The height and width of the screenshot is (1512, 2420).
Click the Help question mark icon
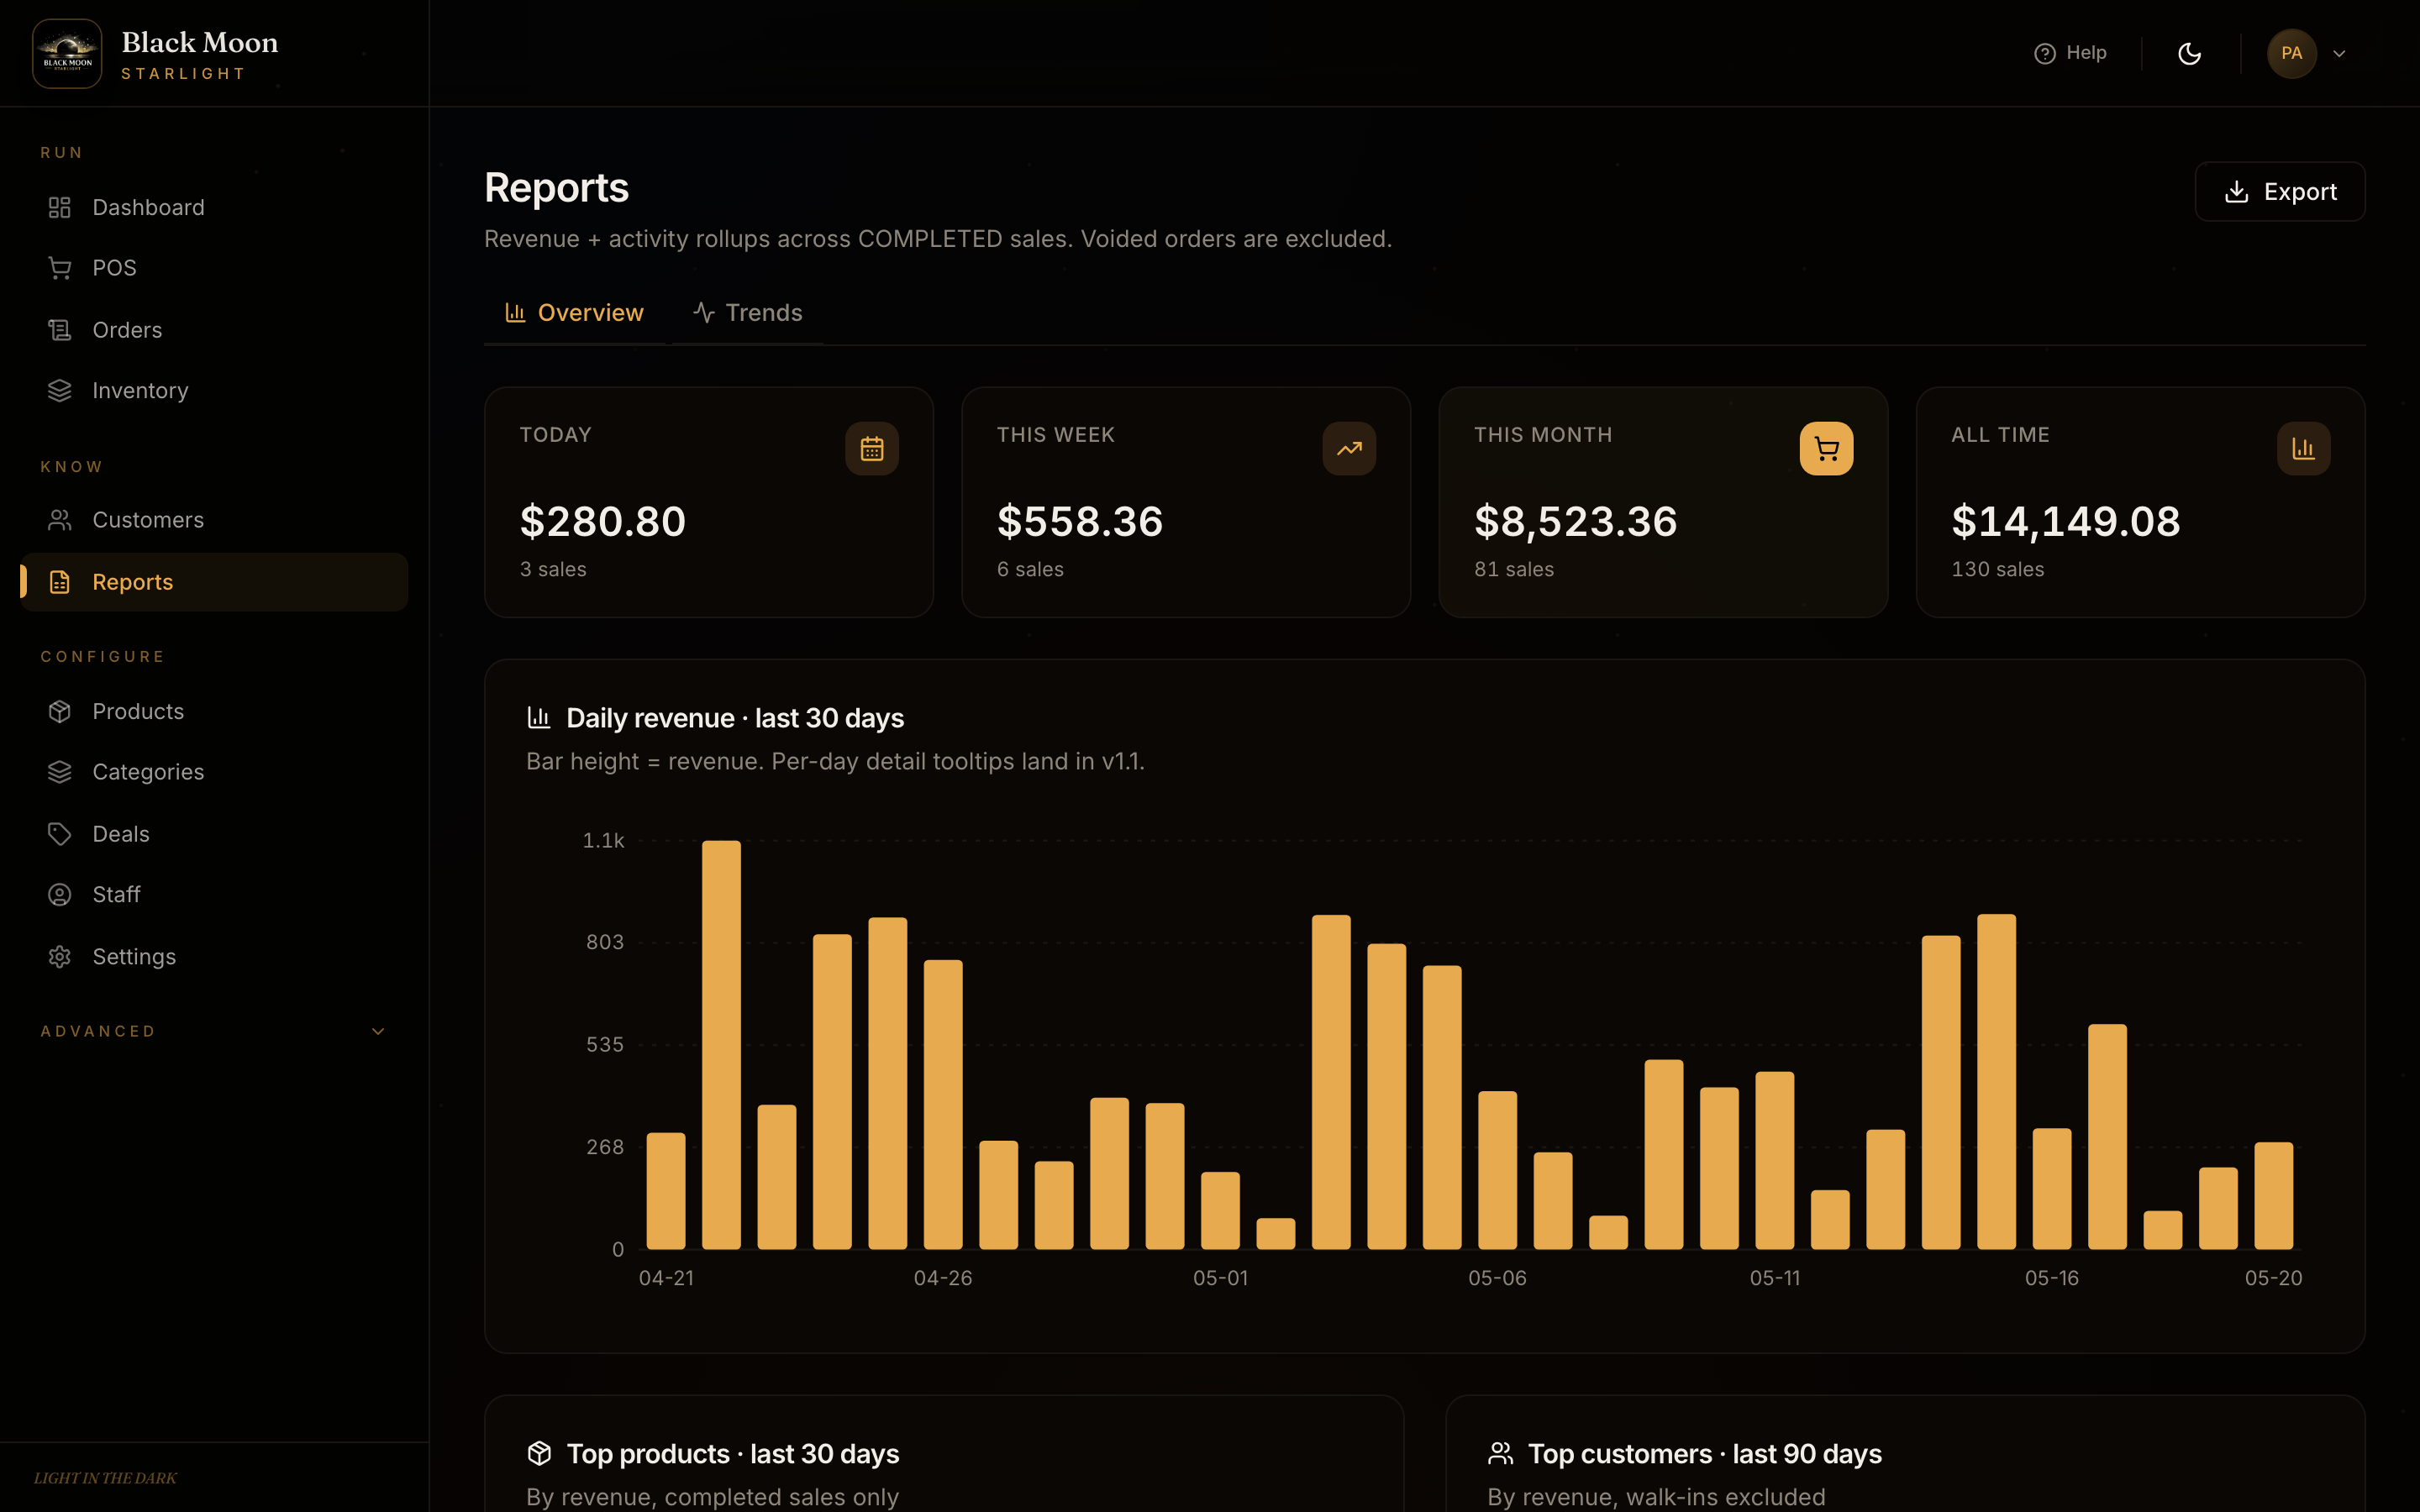pos(2045,53)
